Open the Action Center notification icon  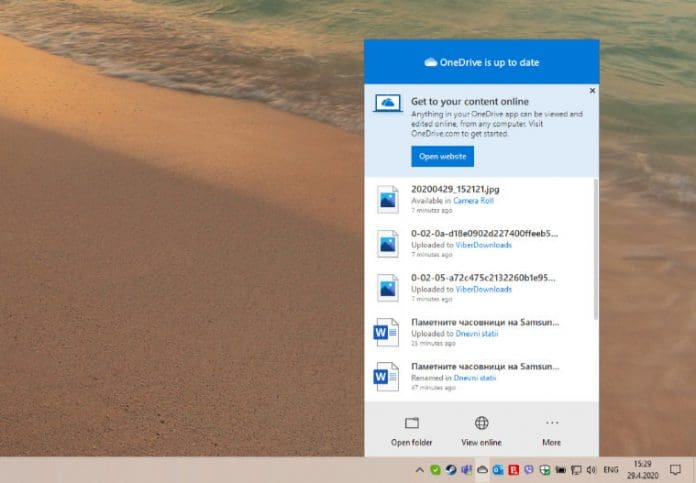point(675,470)
